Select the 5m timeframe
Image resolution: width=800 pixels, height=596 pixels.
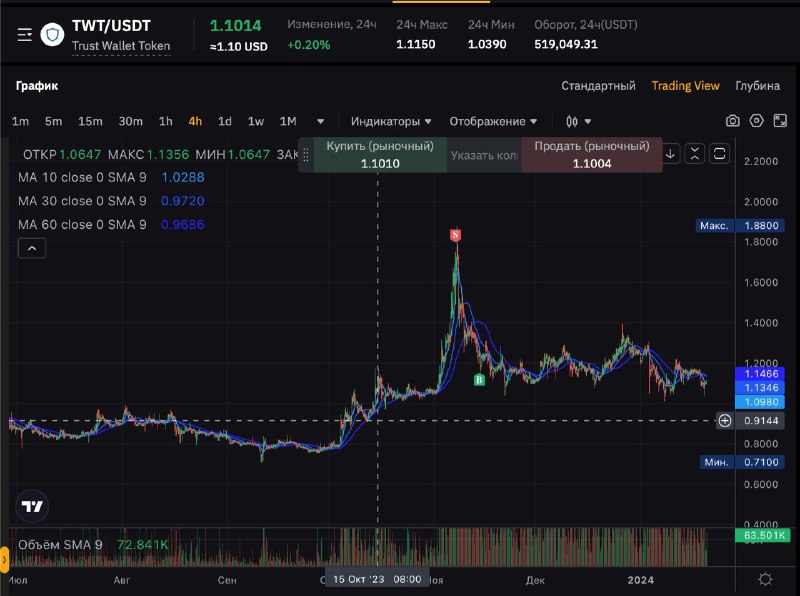[54, 121]
